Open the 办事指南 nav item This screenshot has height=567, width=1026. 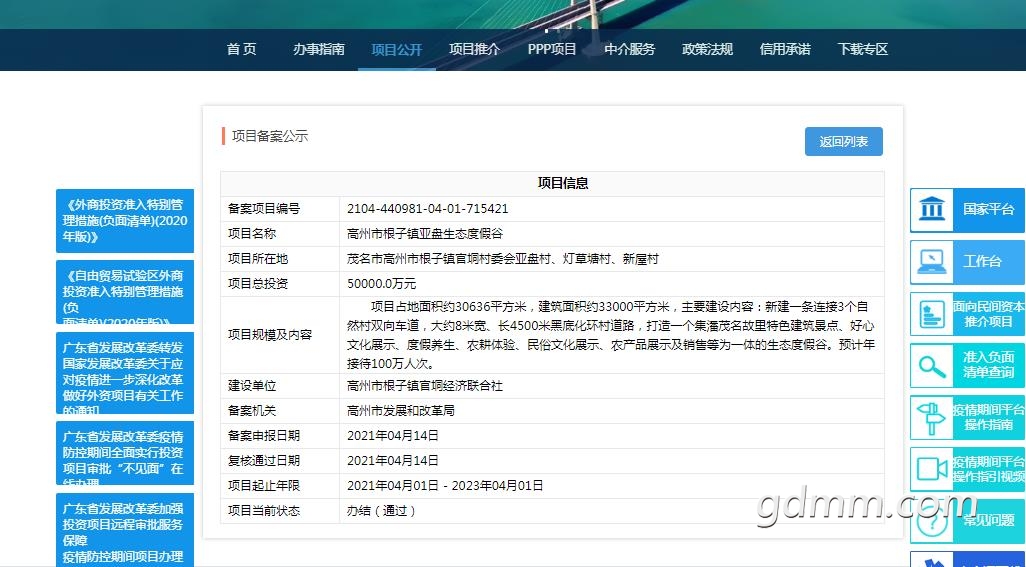[x=319, y=49]
